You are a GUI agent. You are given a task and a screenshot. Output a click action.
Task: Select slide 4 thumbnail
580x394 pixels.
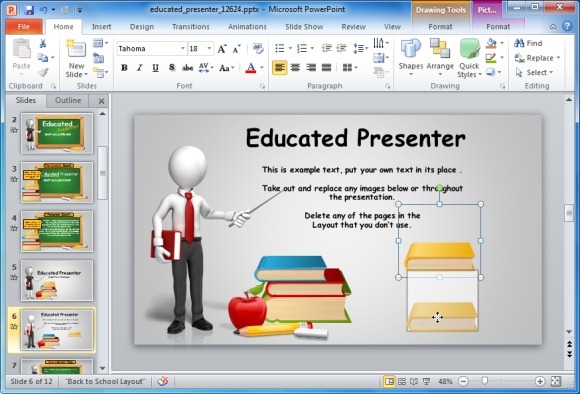[57, 231]
